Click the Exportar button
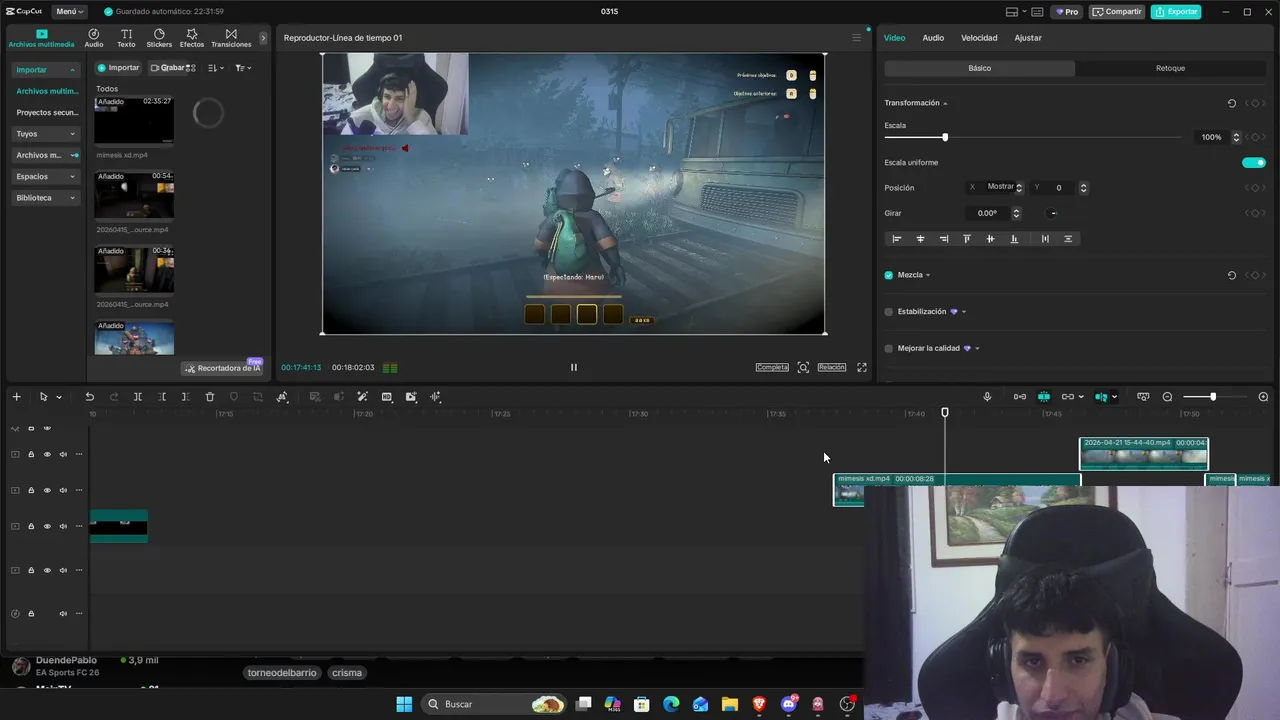This screenshot has width=1280, height=720. point(1175,12)
